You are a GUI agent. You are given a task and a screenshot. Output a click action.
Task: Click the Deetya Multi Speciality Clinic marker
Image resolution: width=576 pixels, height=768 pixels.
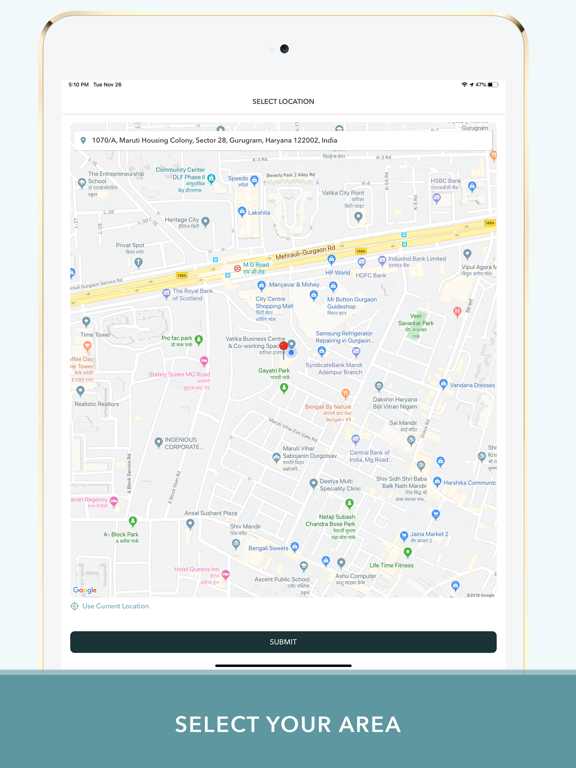coord(313,484)
